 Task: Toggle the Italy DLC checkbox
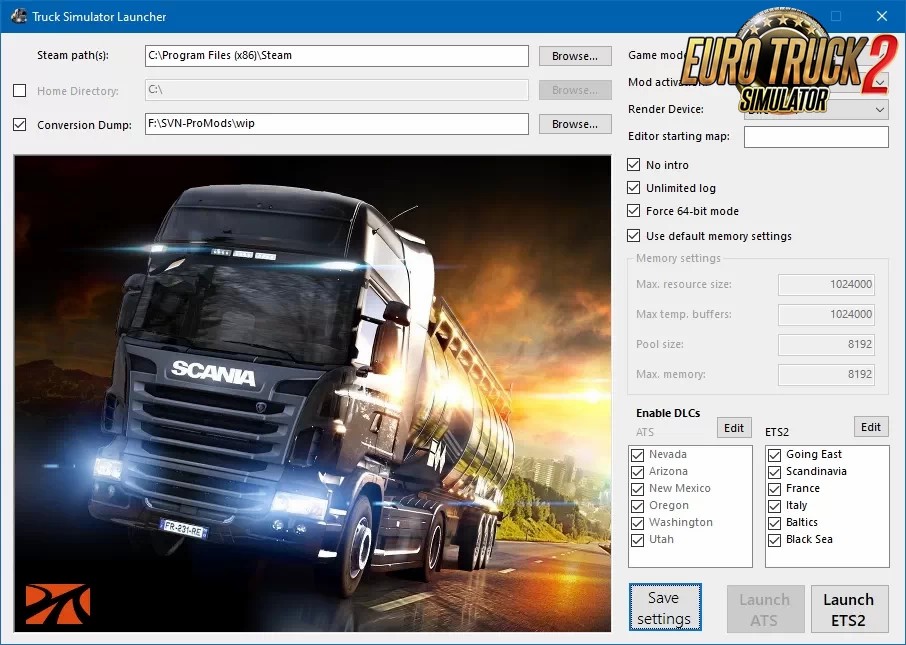[x=774, y=506]
